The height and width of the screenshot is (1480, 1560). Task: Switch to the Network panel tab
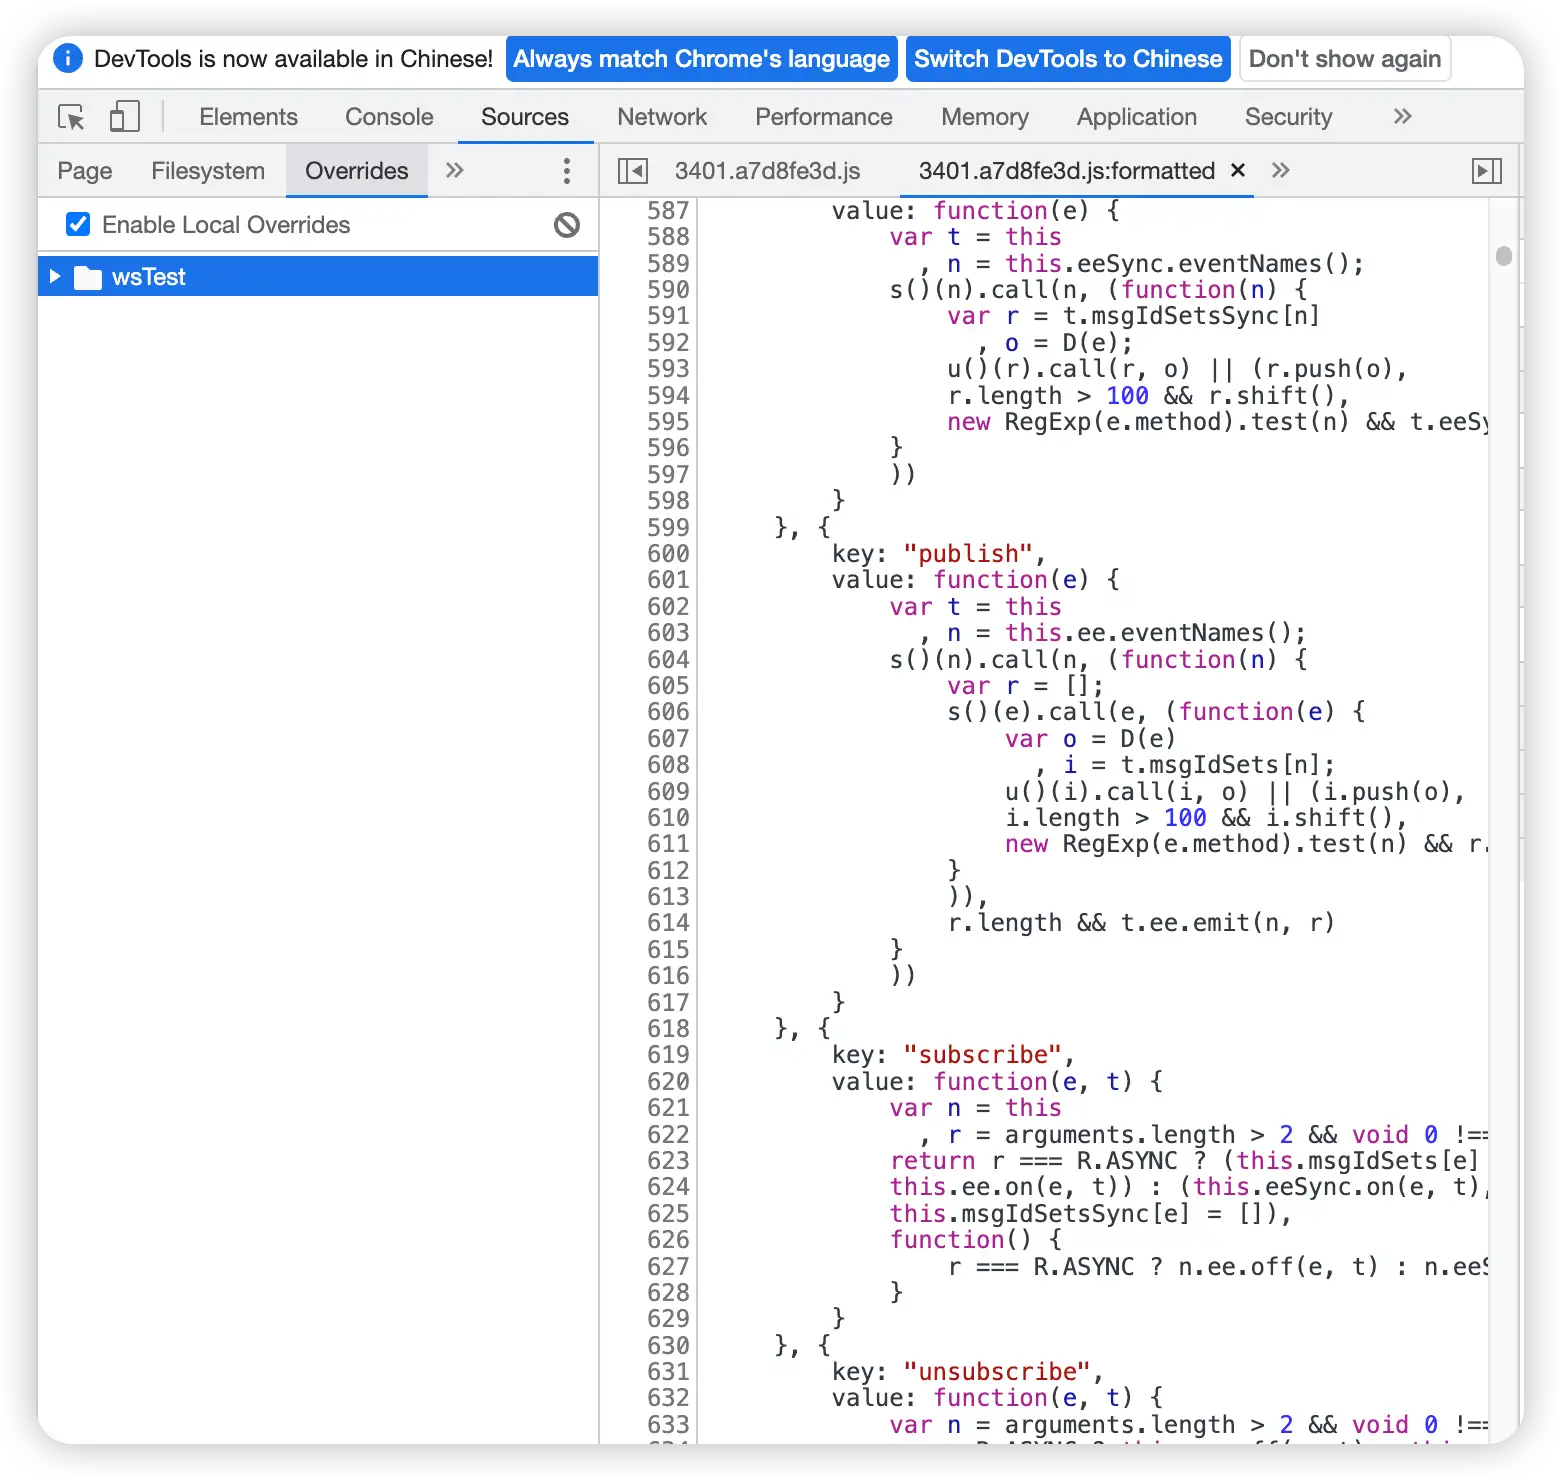pos(662,117)
